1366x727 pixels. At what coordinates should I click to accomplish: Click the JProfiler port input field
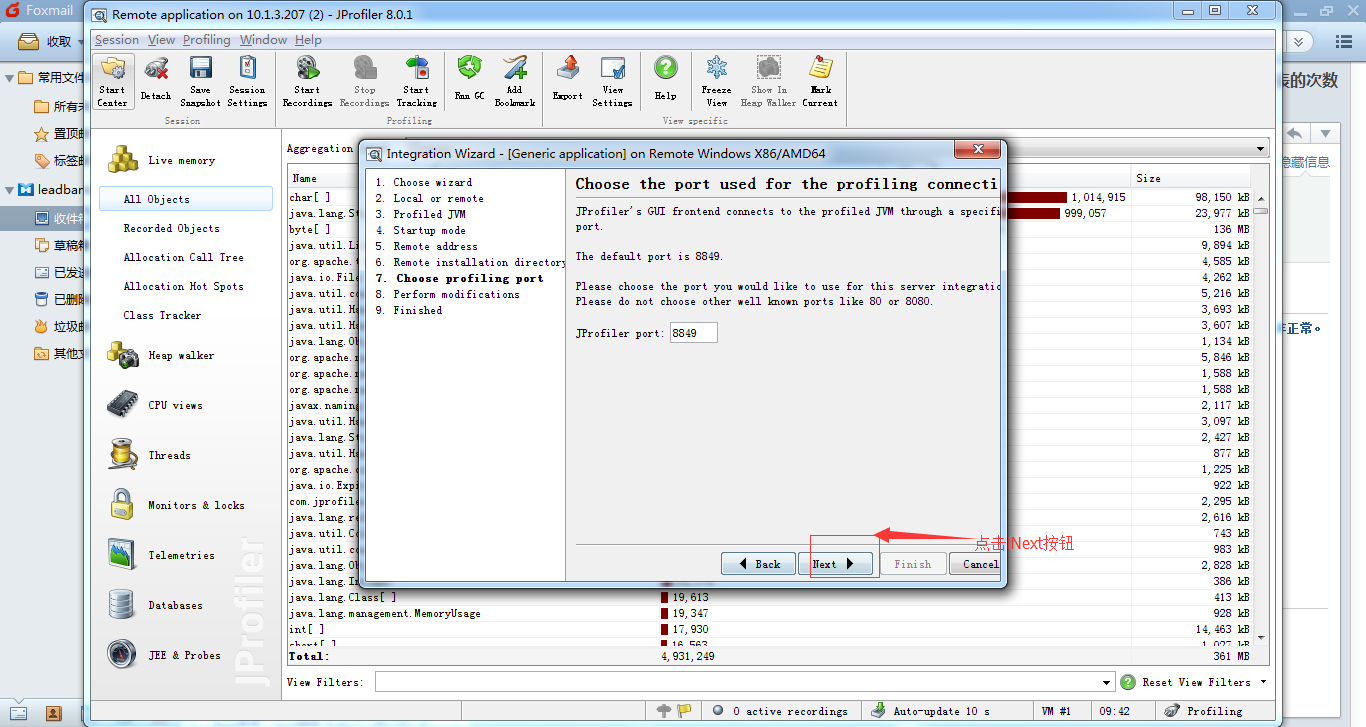click(x=693, y=333)
